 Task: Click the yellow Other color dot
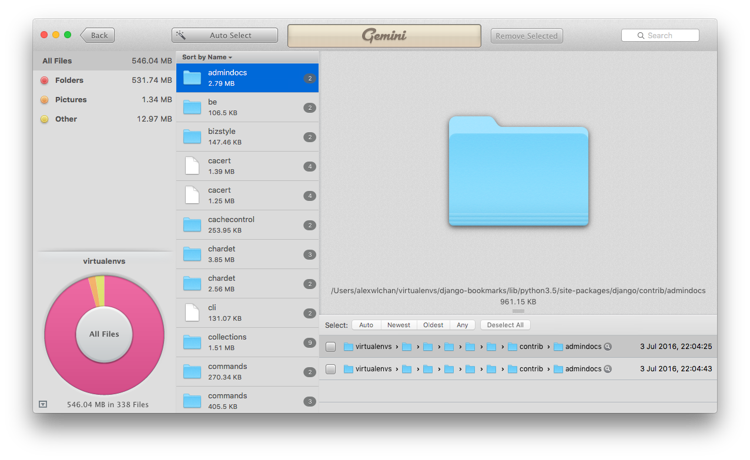coord(44,119)
